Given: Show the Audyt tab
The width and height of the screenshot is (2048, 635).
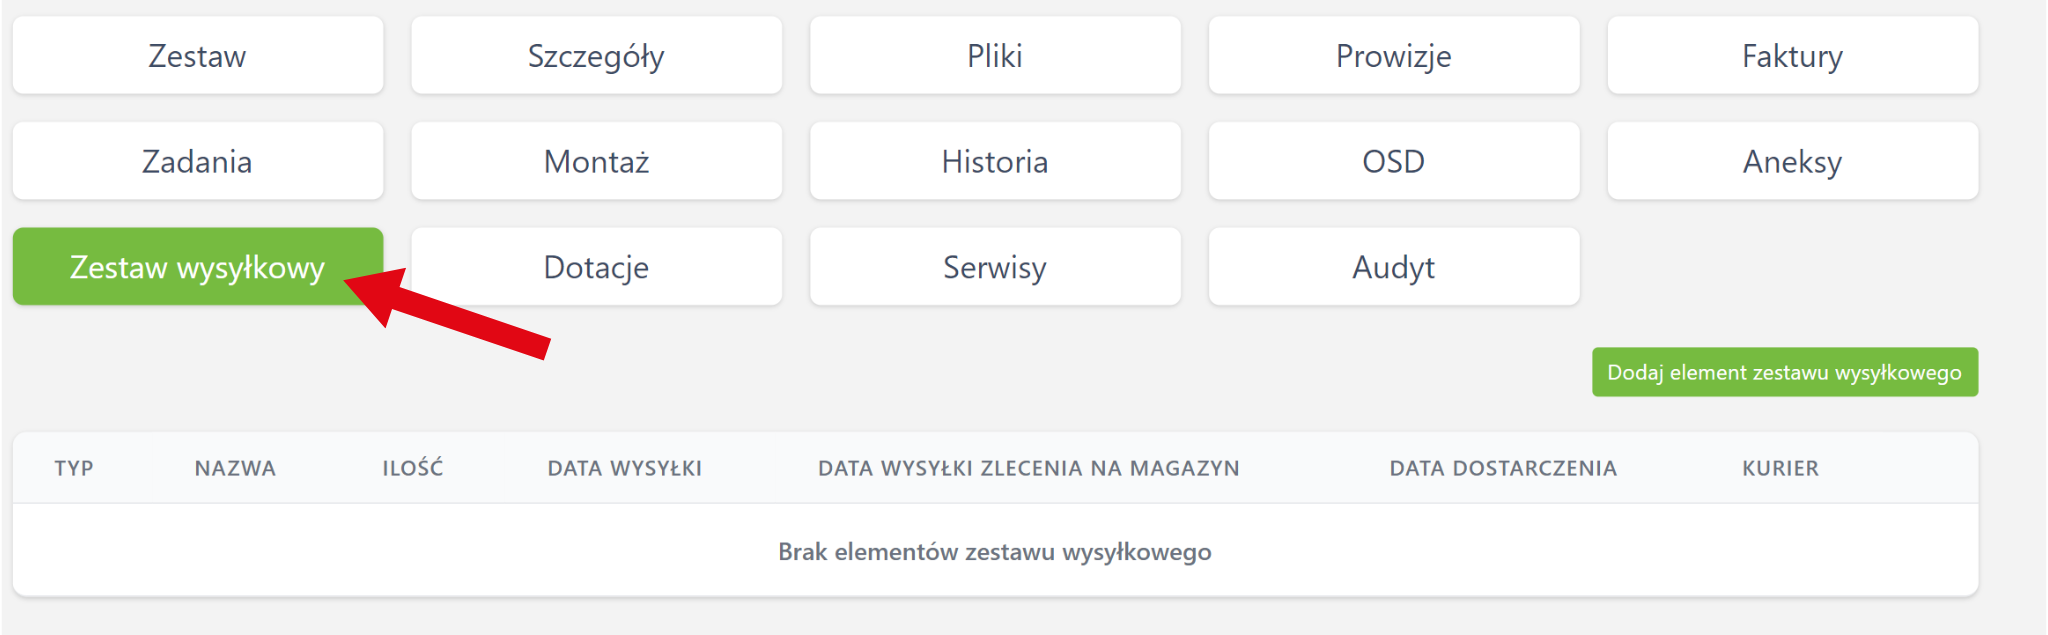Looking at the screenshot, I should pyautogui.click(x=1393, y=267).
